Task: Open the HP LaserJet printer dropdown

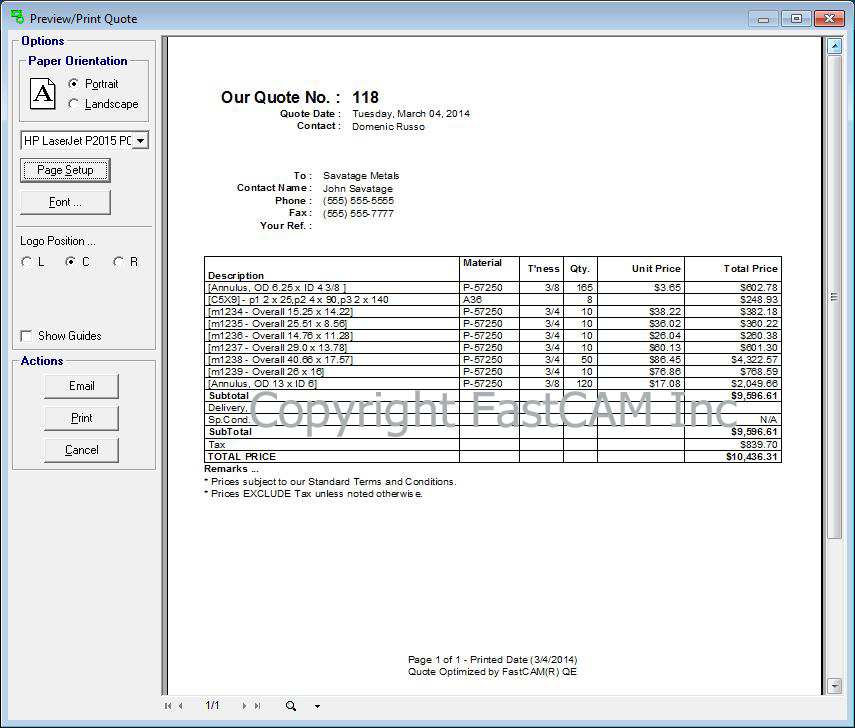Action: (x=140, y=141)
